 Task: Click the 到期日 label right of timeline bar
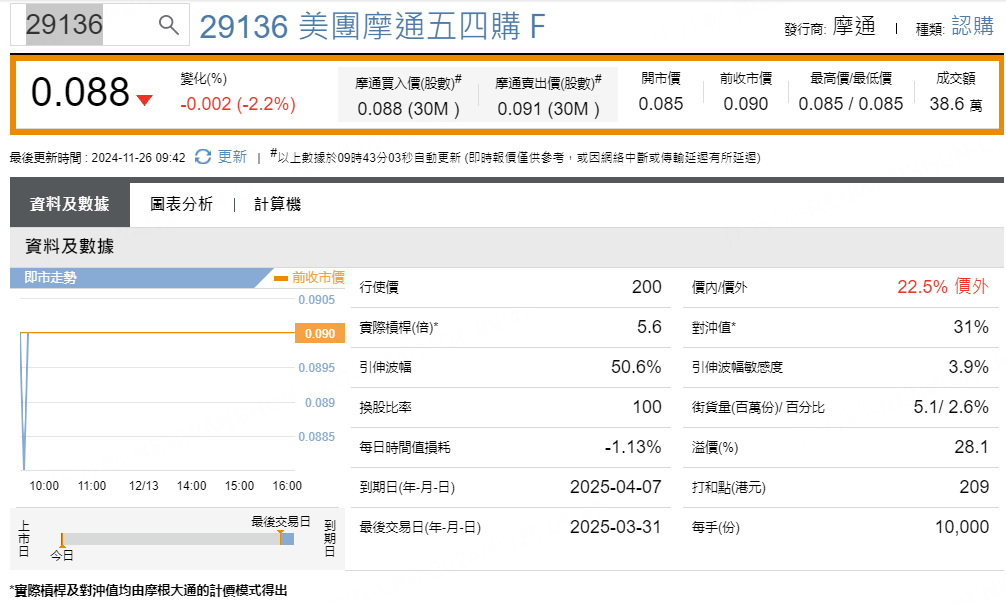330,539
